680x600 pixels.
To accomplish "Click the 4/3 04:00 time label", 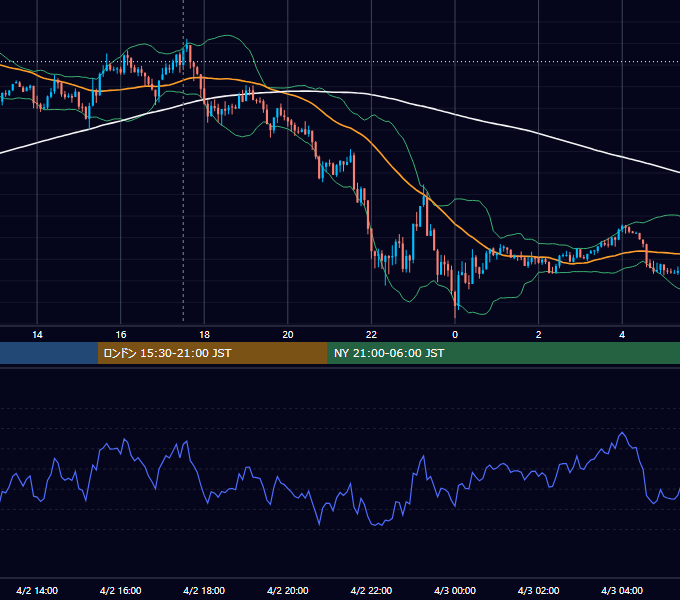I will pyautogui.click(x=622, y=590).
